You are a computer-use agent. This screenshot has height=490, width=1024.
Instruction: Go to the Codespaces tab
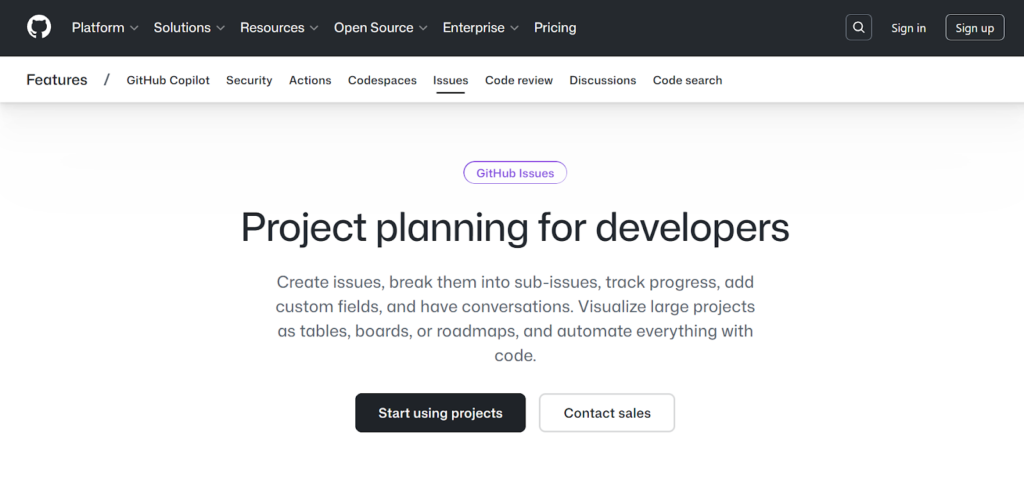(x=382, y=80)
